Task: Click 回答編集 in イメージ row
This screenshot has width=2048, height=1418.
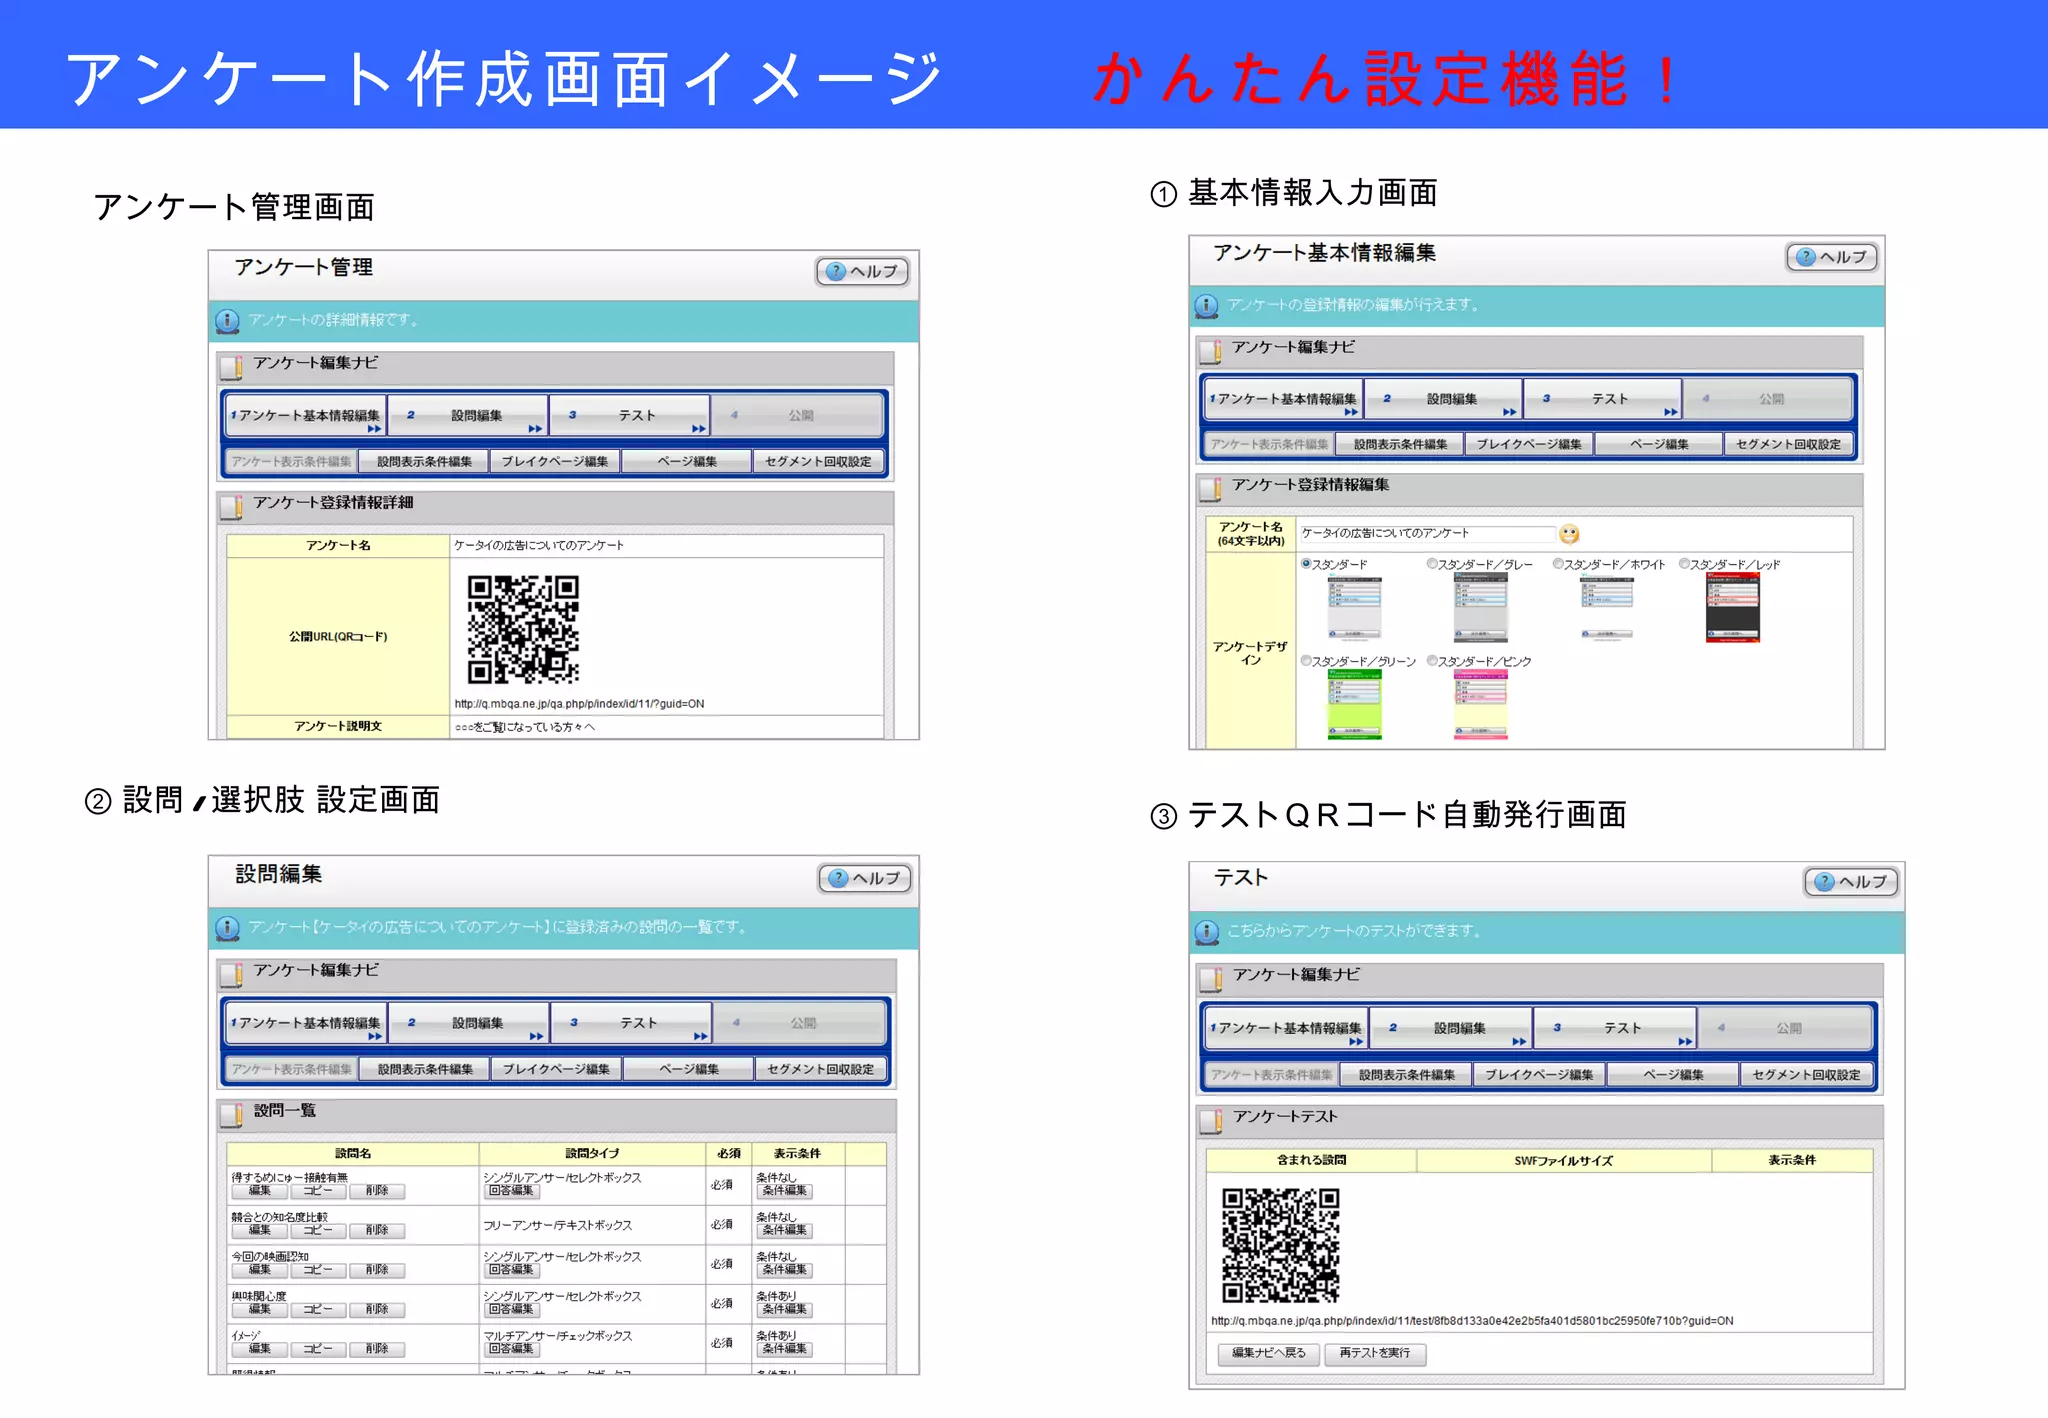Action: point(511,1350)
